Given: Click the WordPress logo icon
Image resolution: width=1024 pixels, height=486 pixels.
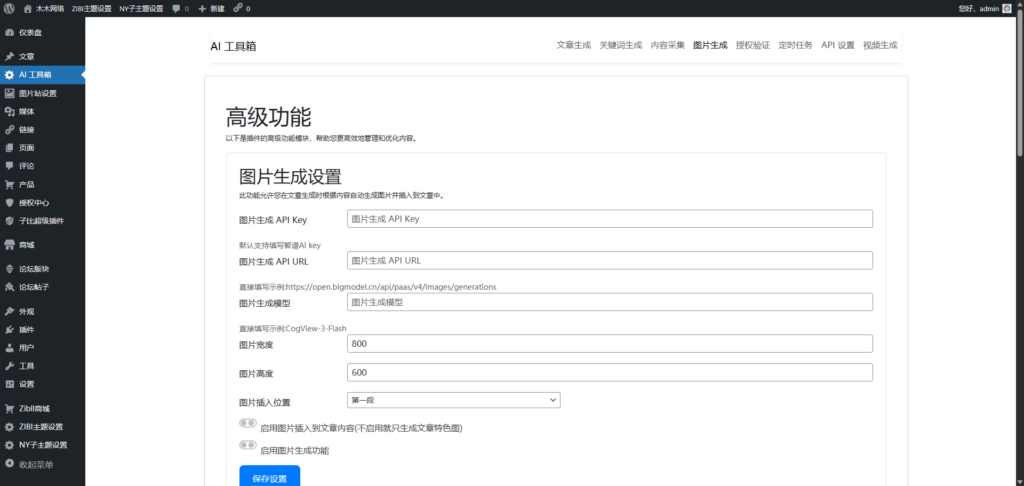Looking at the screenshot, I should pos(9,8).
